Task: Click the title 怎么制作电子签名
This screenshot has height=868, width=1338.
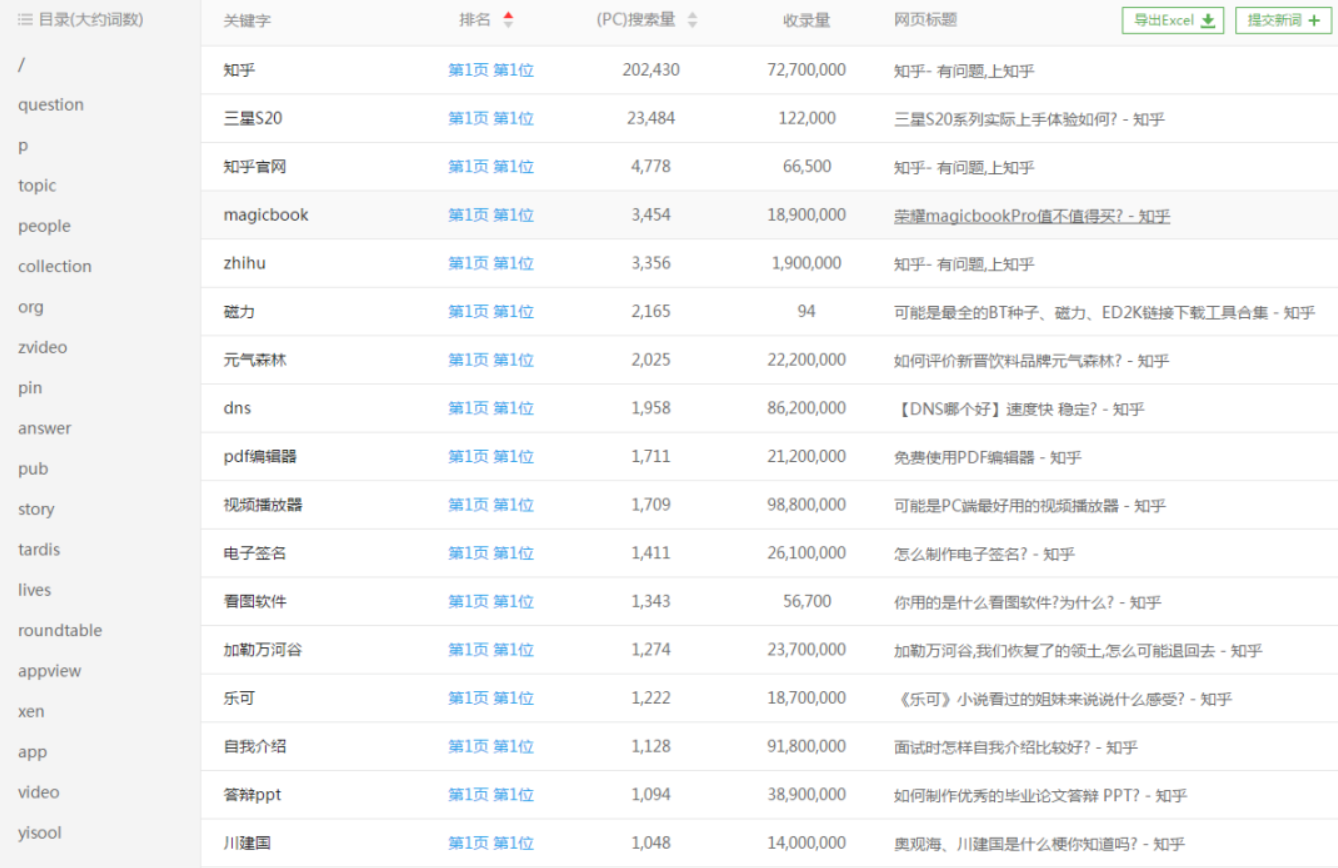Action: tap(984, 554)
